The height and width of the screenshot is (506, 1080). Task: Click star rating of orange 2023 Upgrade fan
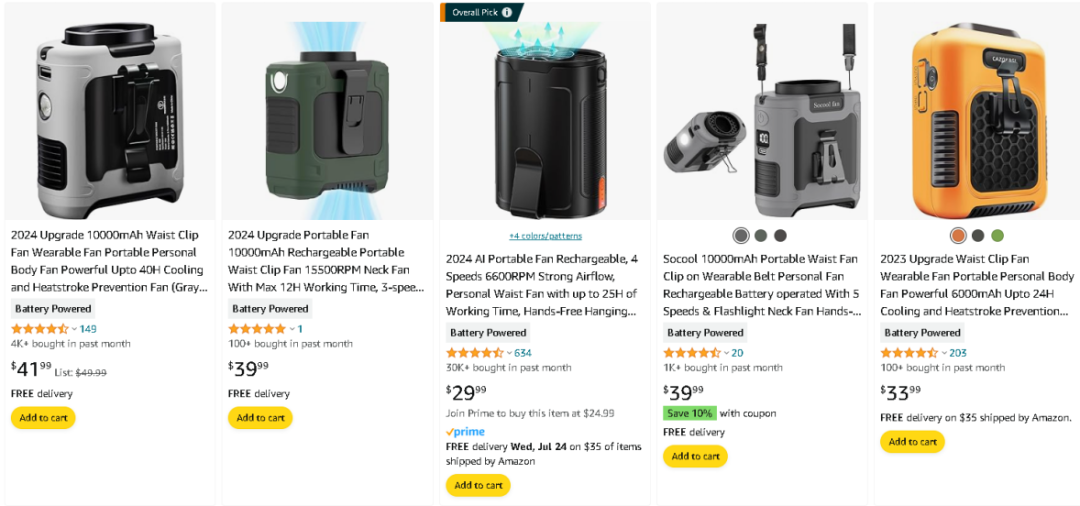(909, 352)
